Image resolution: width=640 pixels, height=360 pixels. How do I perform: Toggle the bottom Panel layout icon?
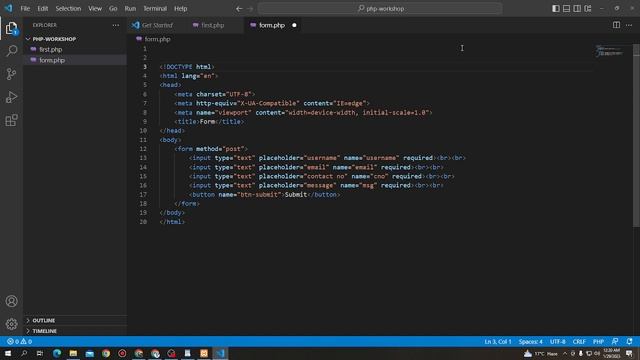pyautogui.click(x=566, y=8)
